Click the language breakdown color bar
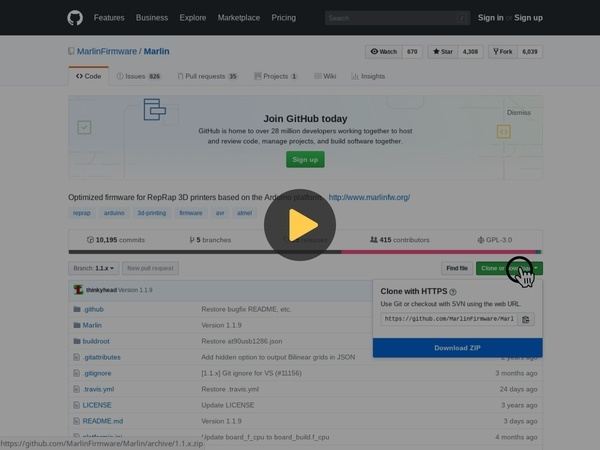The height and width of the screenshot is (450, 600). coord(305,252)
